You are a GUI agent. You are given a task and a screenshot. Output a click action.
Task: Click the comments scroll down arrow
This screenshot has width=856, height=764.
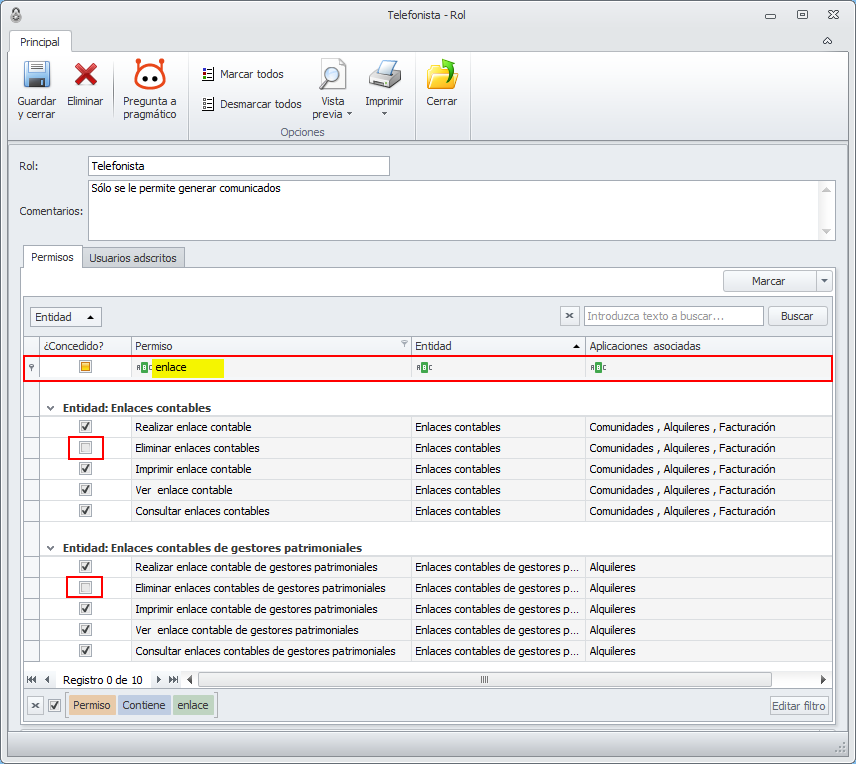coord(827,232)
